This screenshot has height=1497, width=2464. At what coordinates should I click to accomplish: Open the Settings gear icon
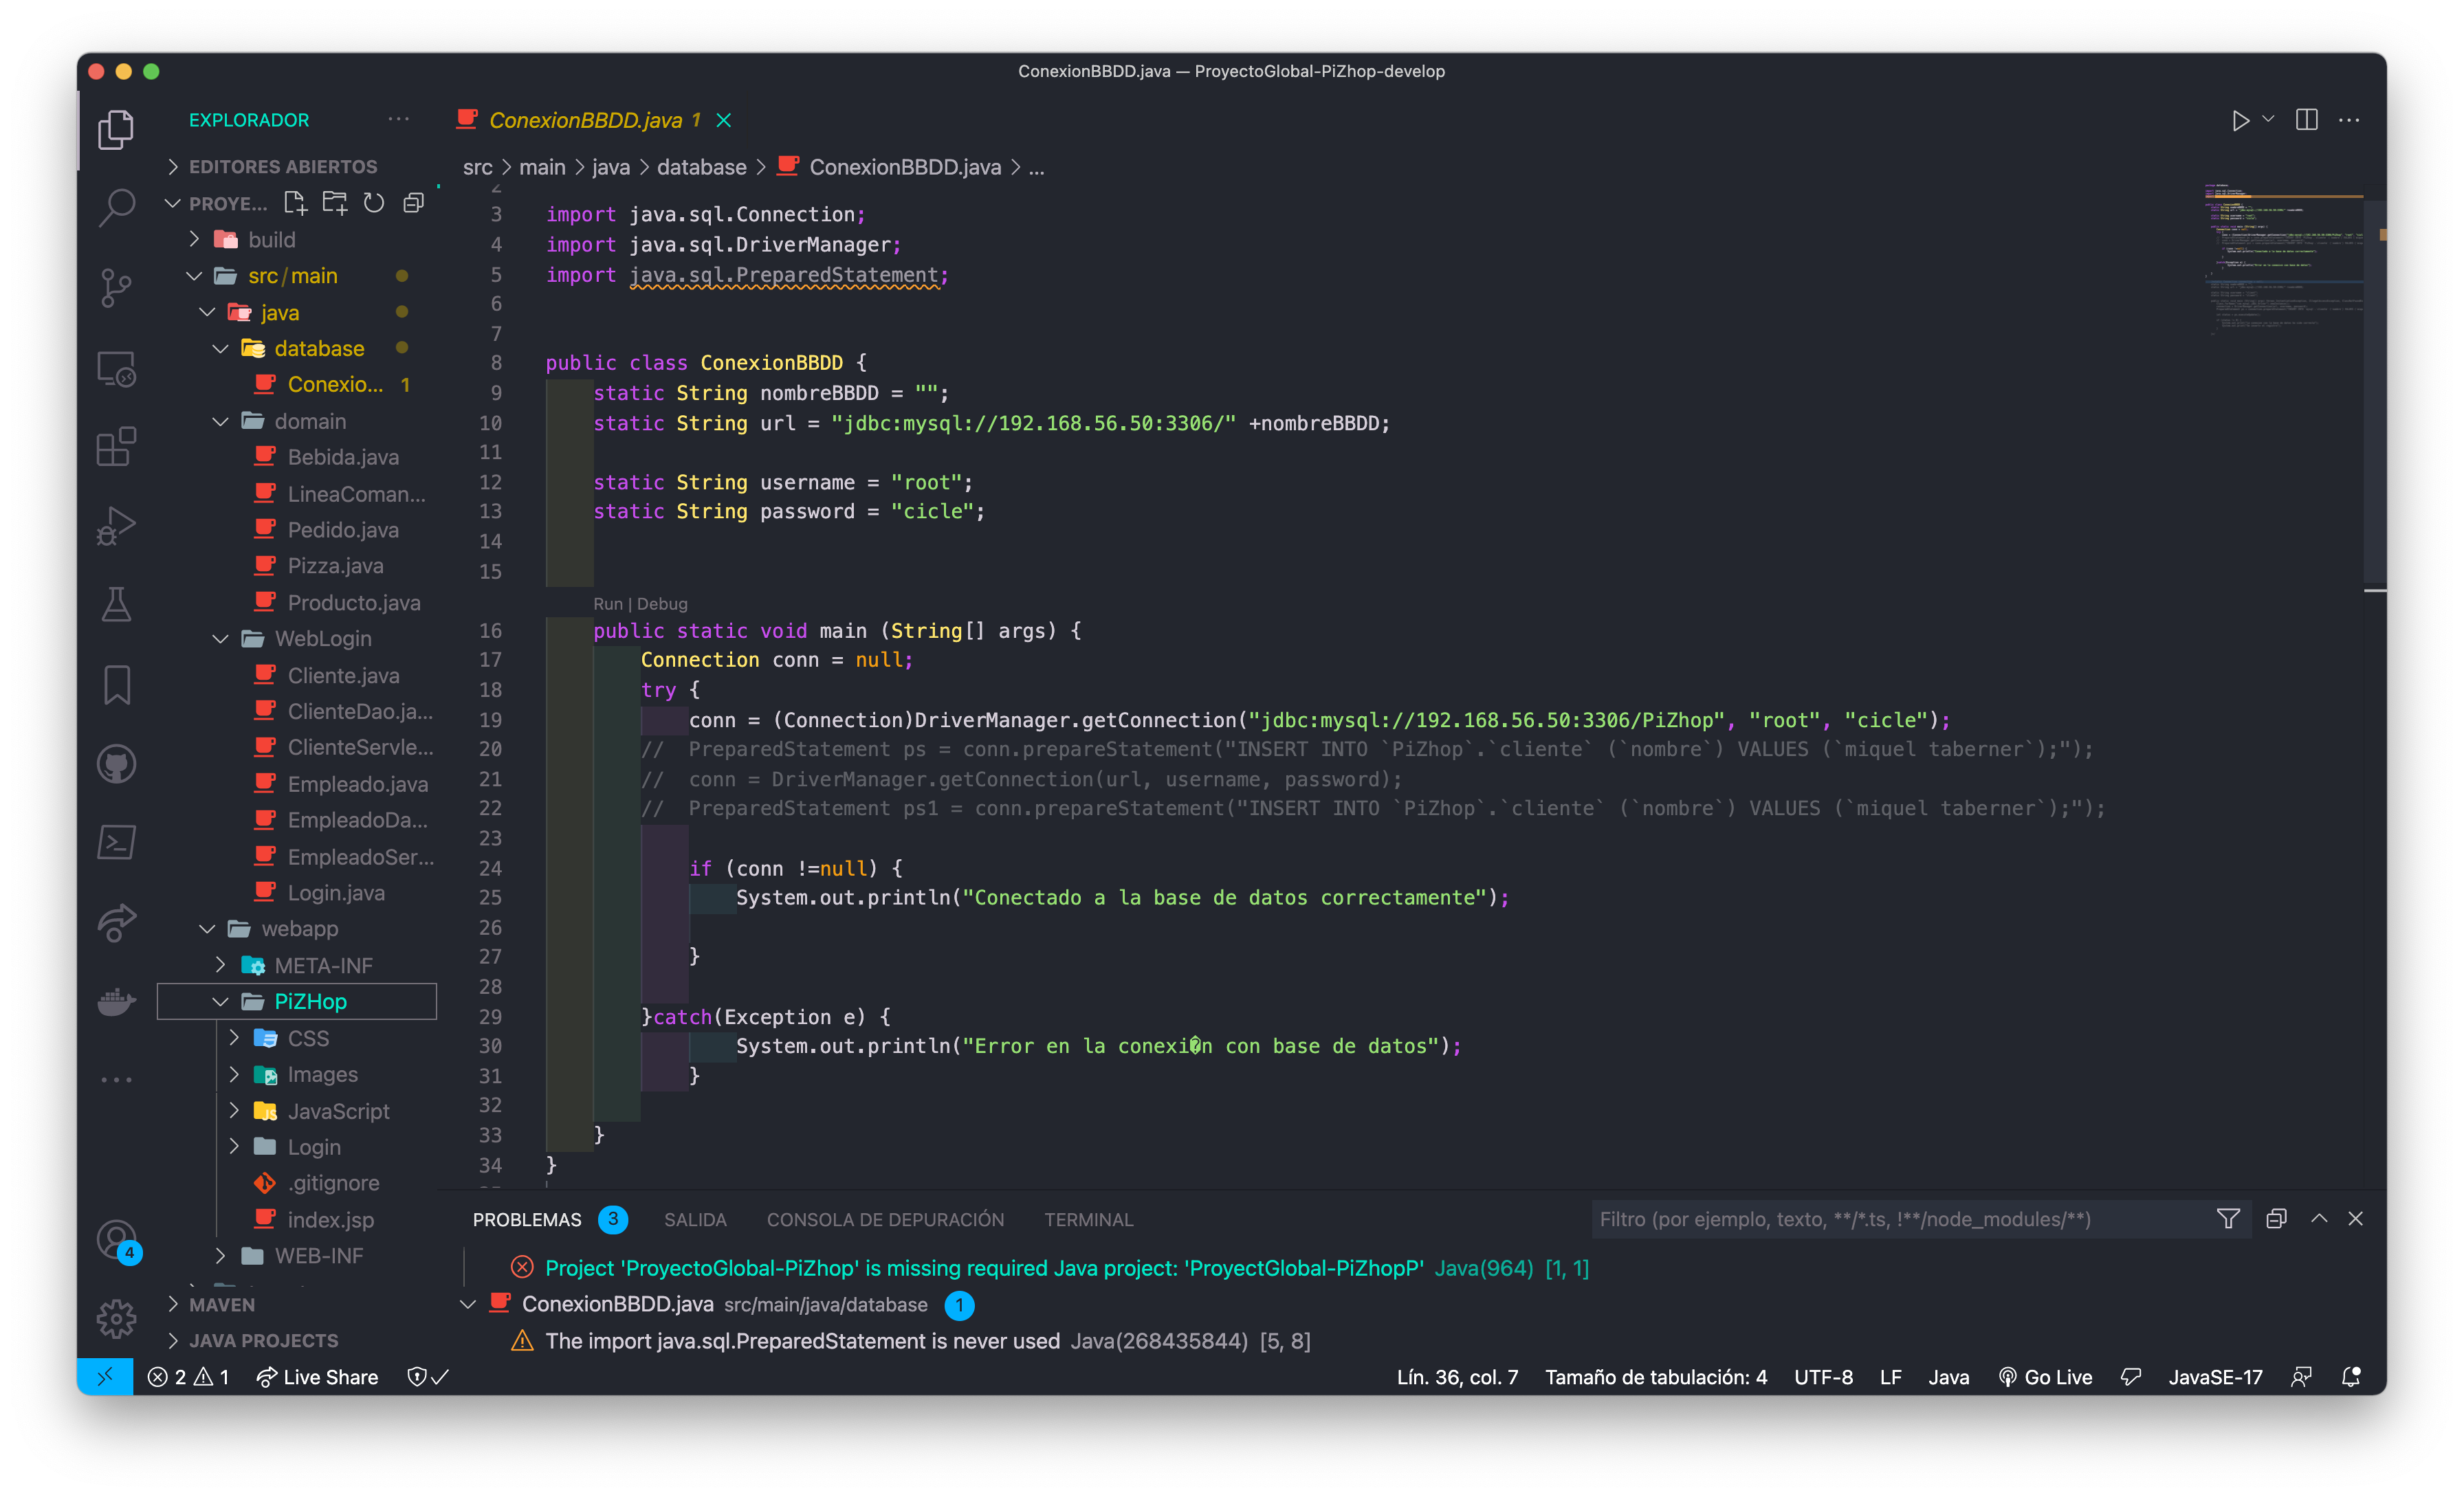116,1318
